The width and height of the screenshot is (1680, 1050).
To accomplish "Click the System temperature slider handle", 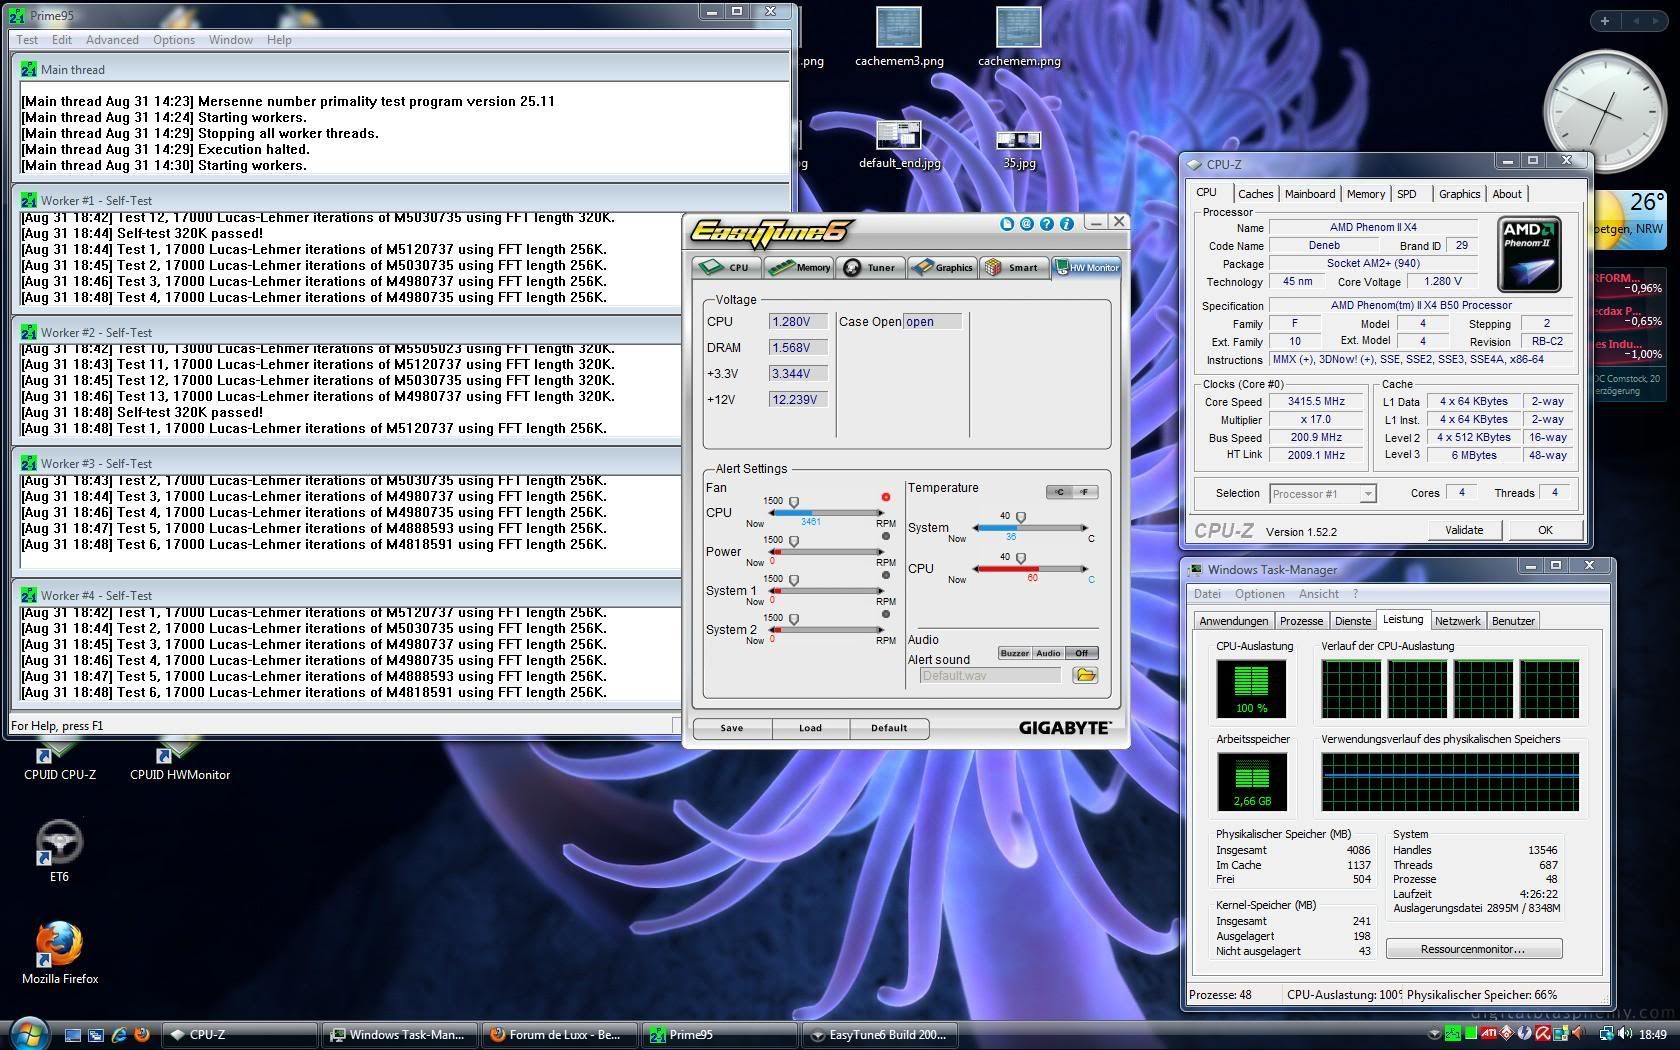I will click(1021, 517).
